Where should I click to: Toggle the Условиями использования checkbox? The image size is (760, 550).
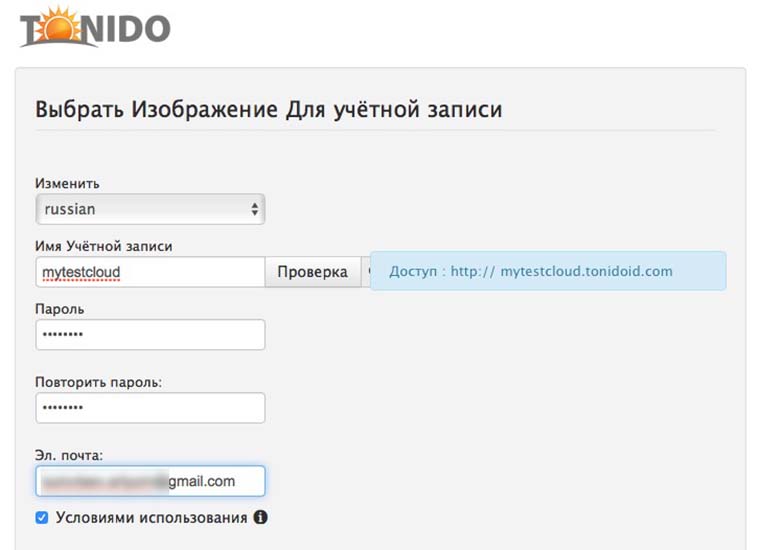click(41, 518)
